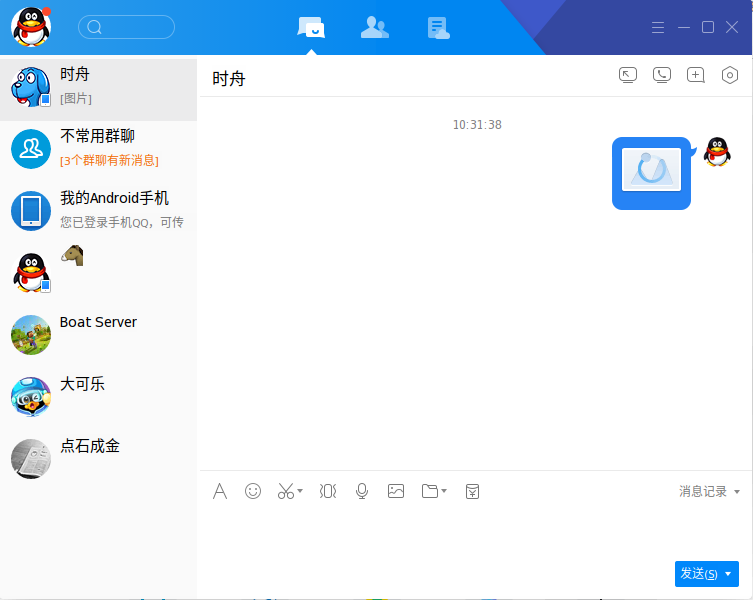Click the search box in header

point(127,27)
